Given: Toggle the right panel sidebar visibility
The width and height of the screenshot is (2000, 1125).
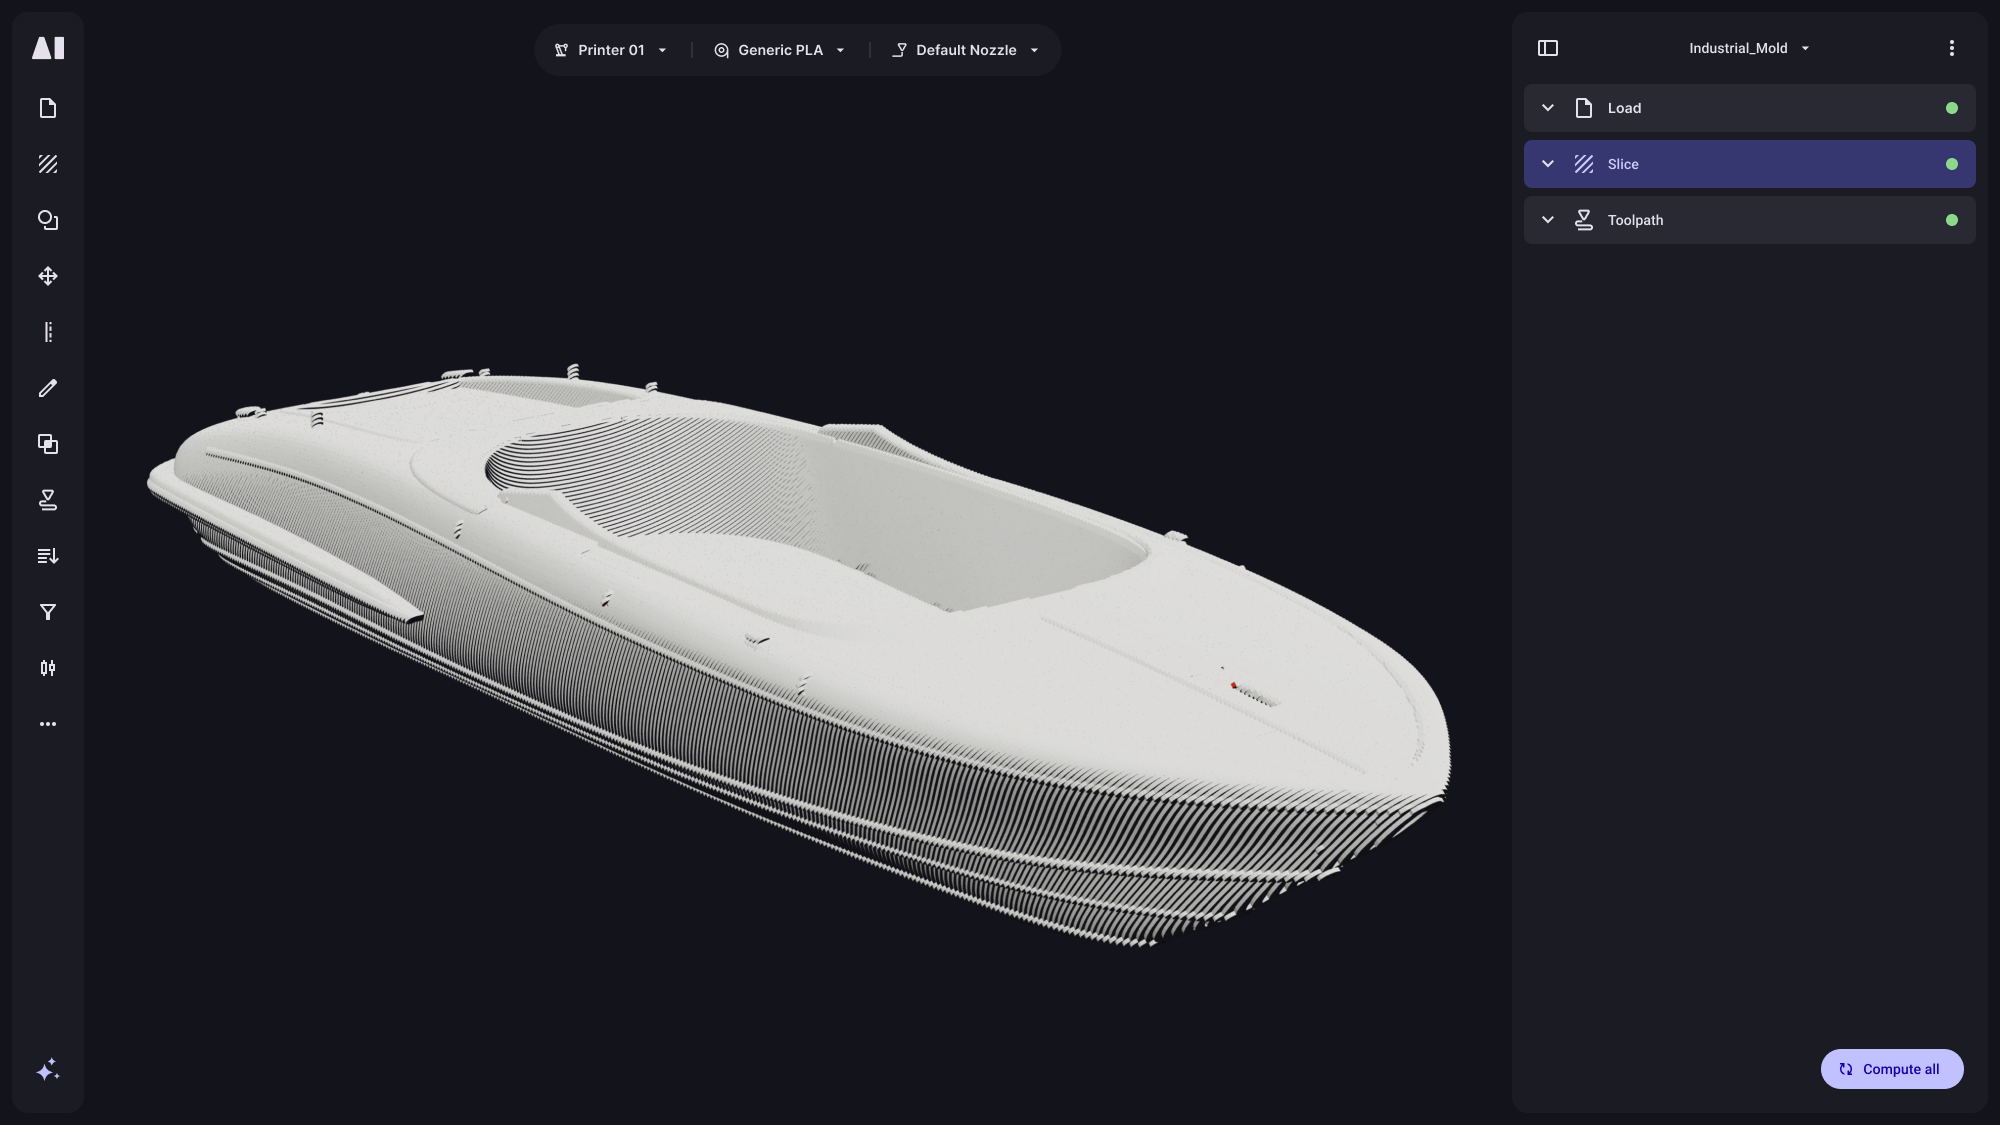Looking at the screenshot, I should [x=1549, y=47].
